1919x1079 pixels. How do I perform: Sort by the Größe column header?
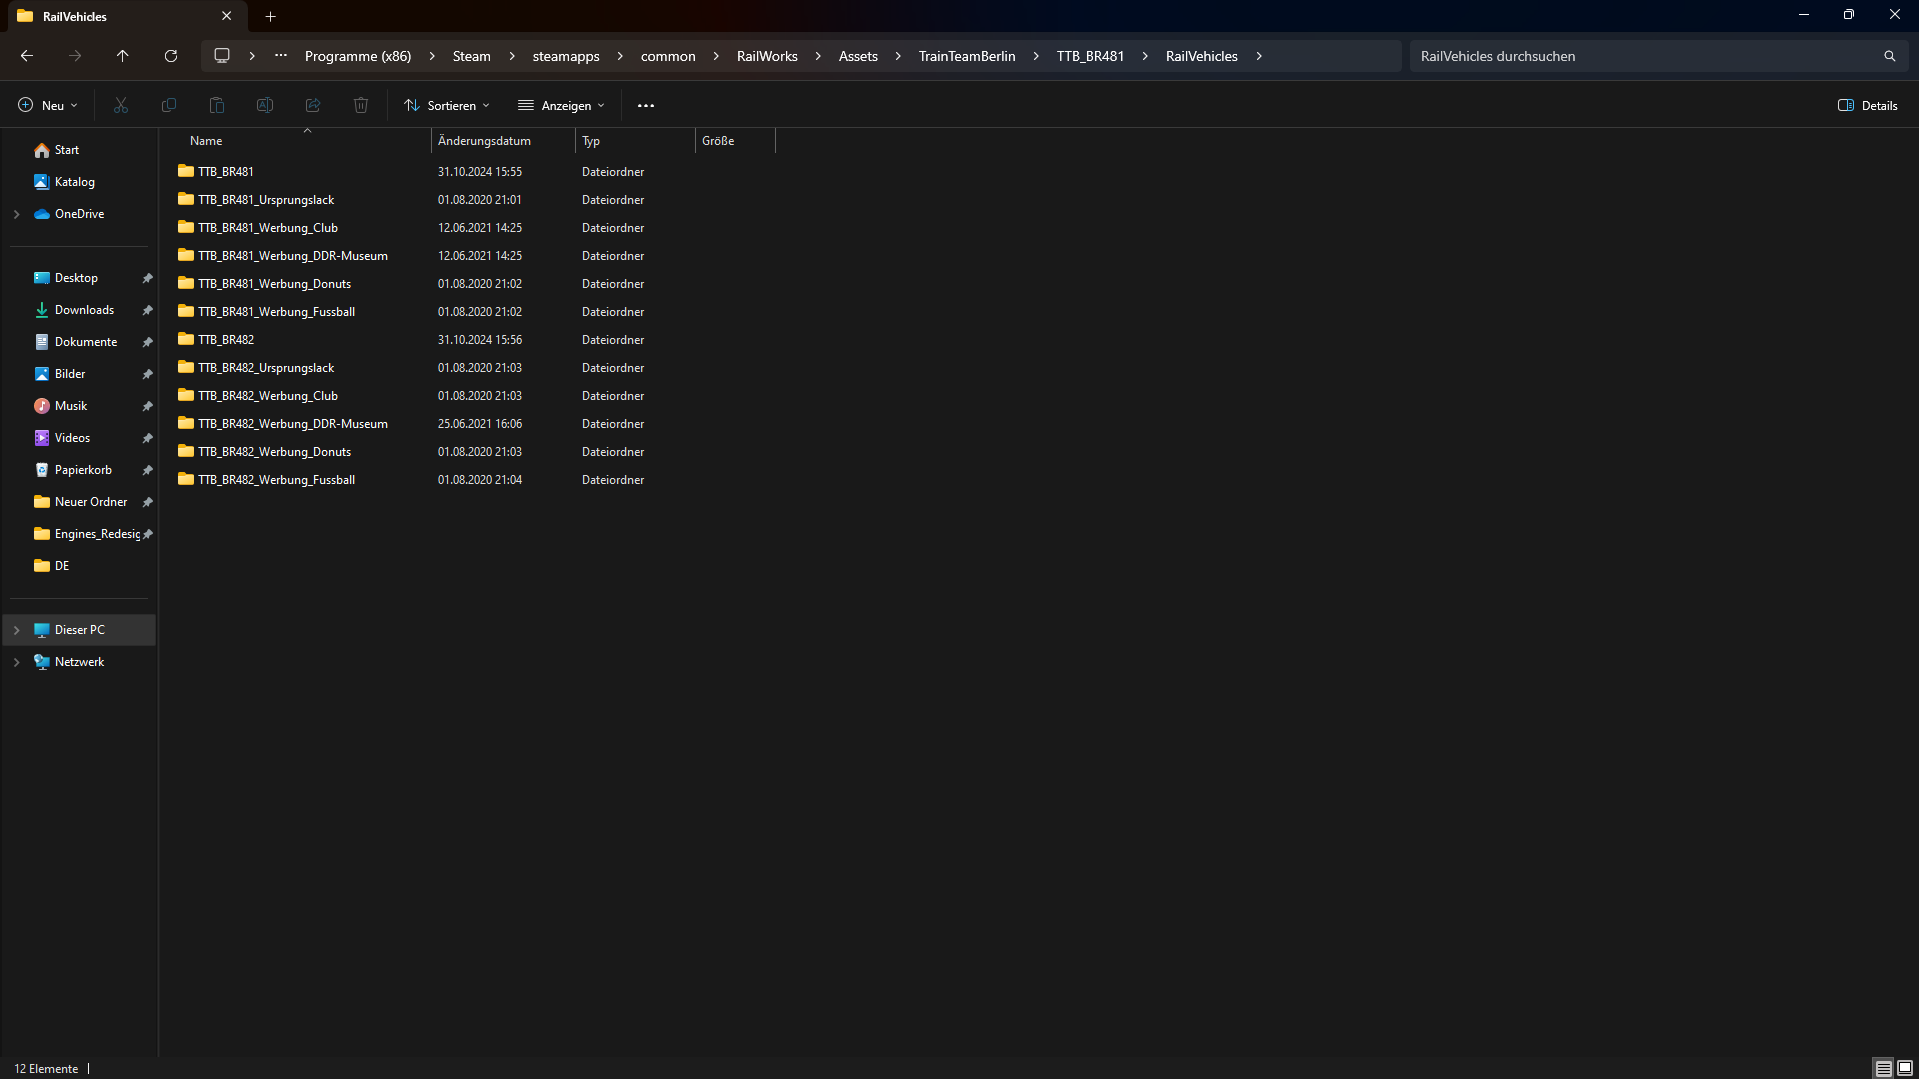[735, 141]
